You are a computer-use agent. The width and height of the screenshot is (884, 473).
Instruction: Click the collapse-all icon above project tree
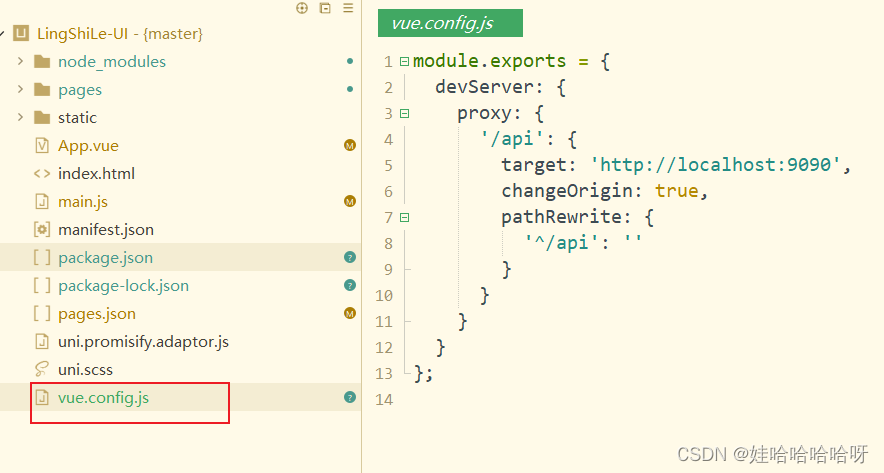(325, 8)
